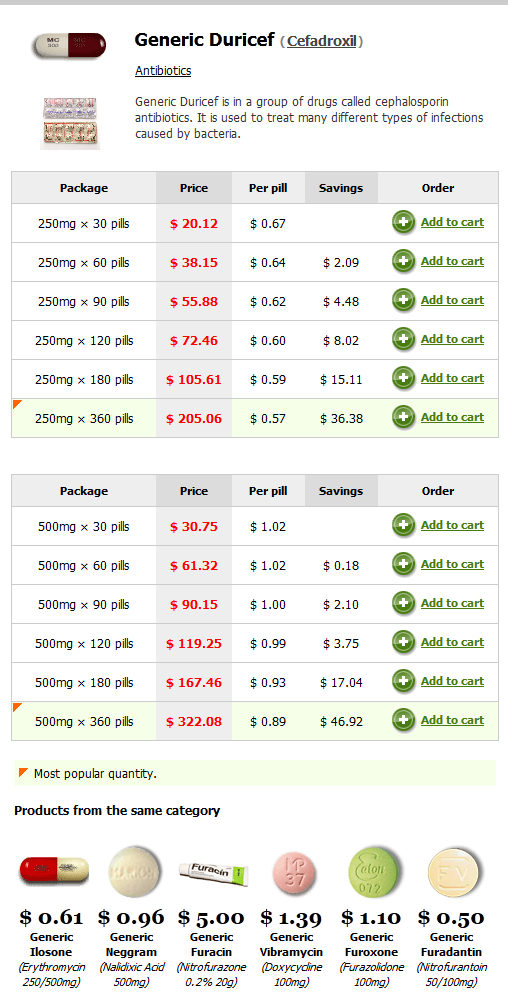Select the green Furoxone pill image
The width and height of the screenshot is (508, 1003).
(373, 871)
